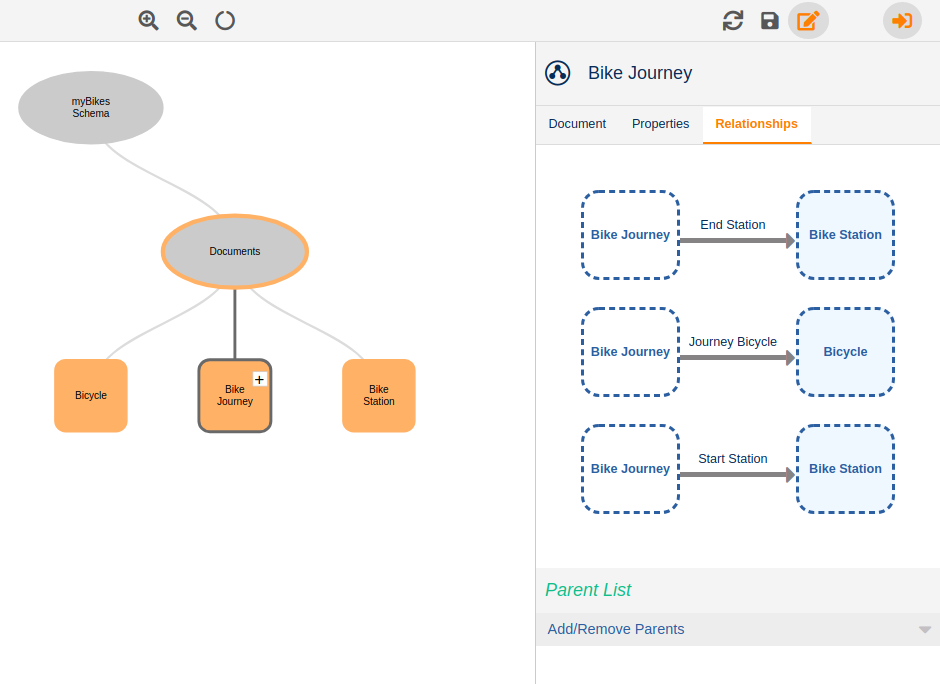Open the Properties tab

point(660,124)
